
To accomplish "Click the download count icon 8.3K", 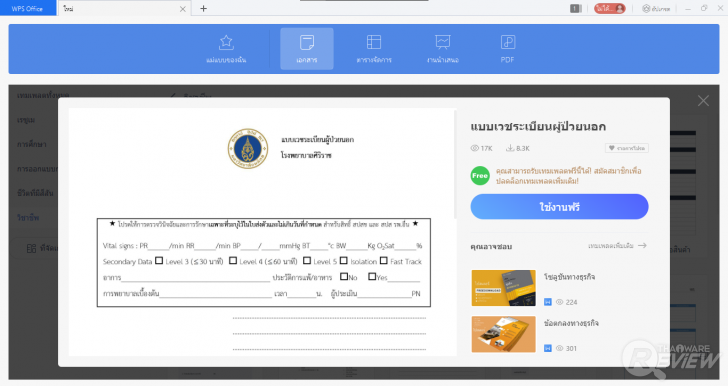I will pyautogui.click(x=510, y=148).
